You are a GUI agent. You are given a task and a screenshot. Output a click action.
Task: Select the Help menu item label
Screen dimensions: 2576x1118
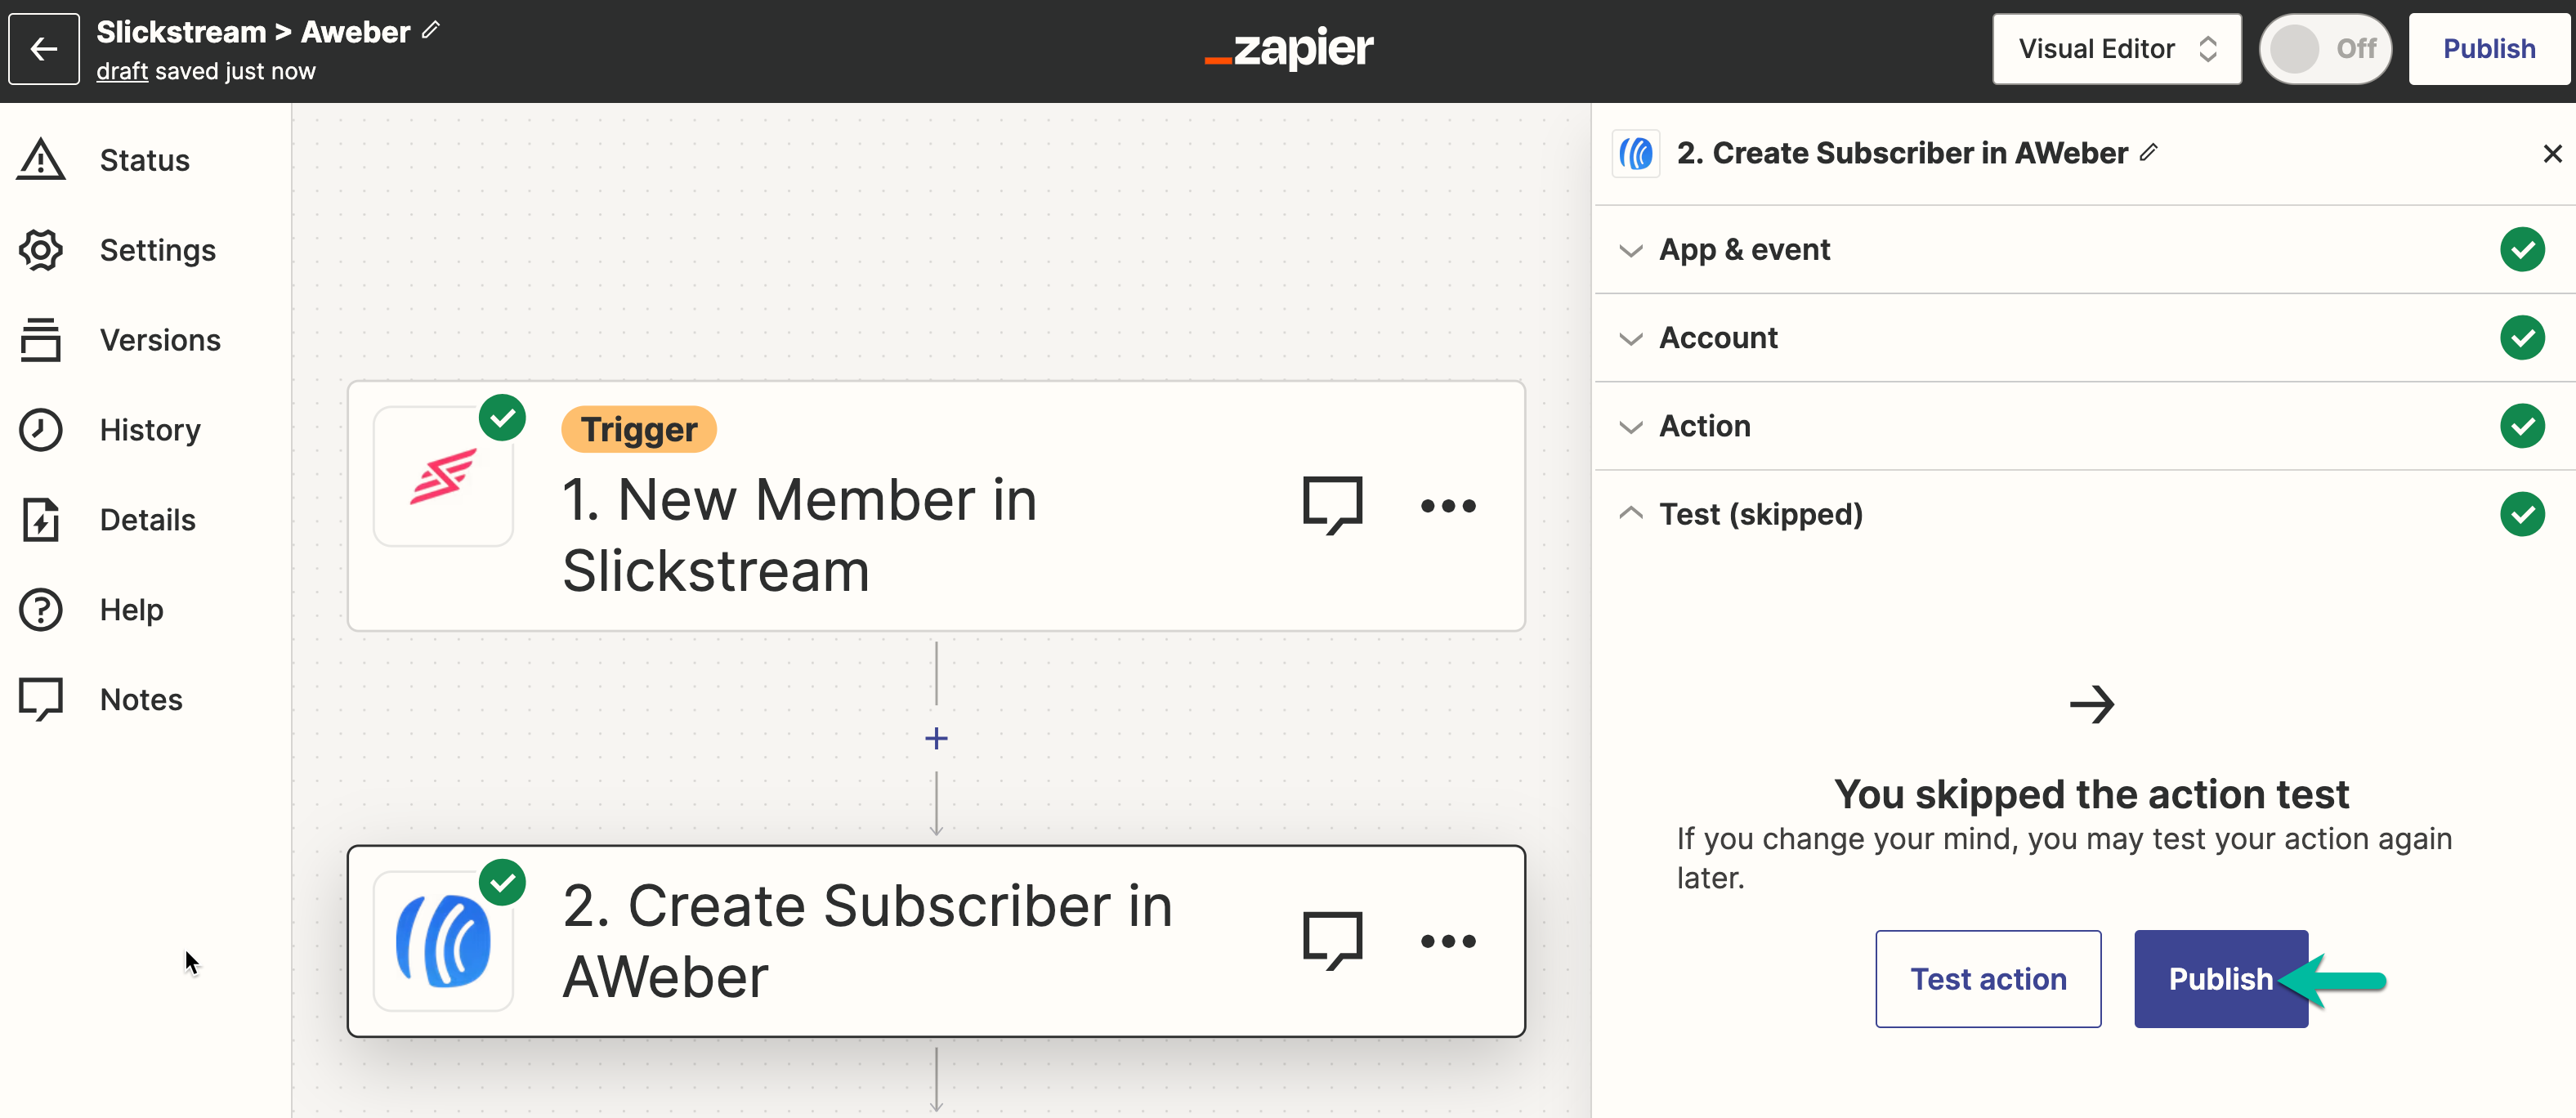[132, 610]
